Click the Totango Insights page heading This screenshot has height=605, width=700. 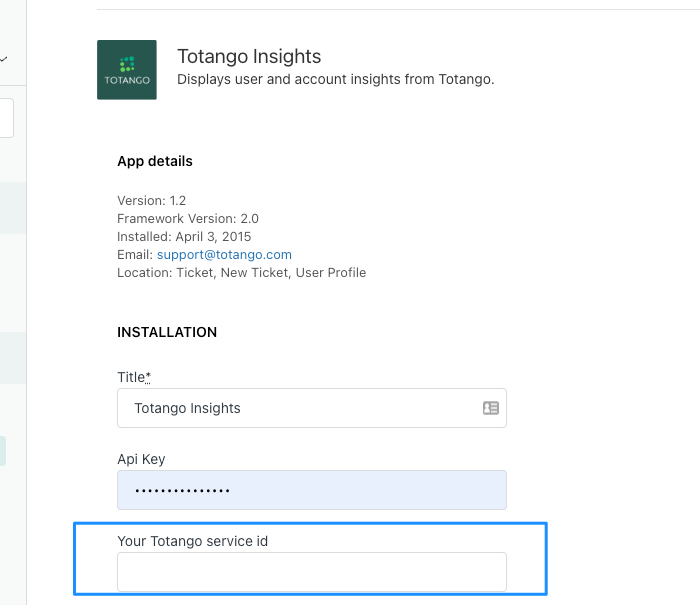[x=249, y=56]
